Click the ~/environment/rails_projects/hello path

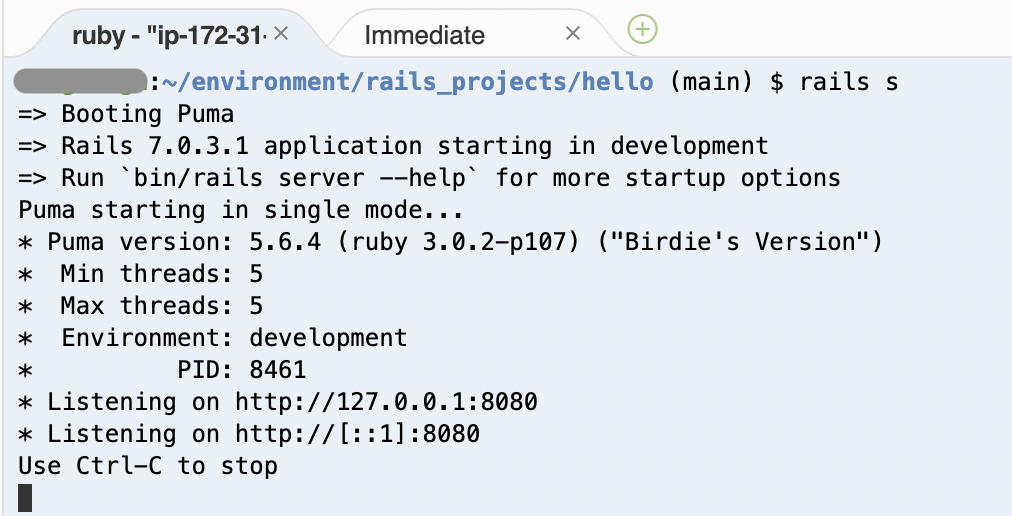(407, 83)
